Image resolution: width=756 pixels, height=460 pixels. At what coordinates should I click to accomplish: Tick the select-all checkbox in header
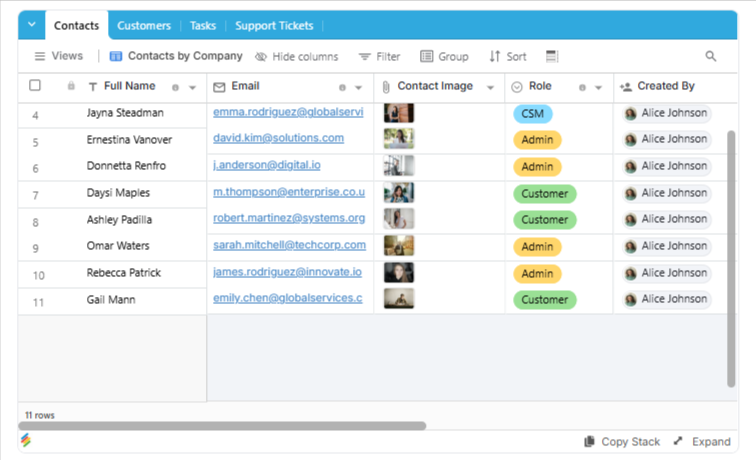(35, 85)
